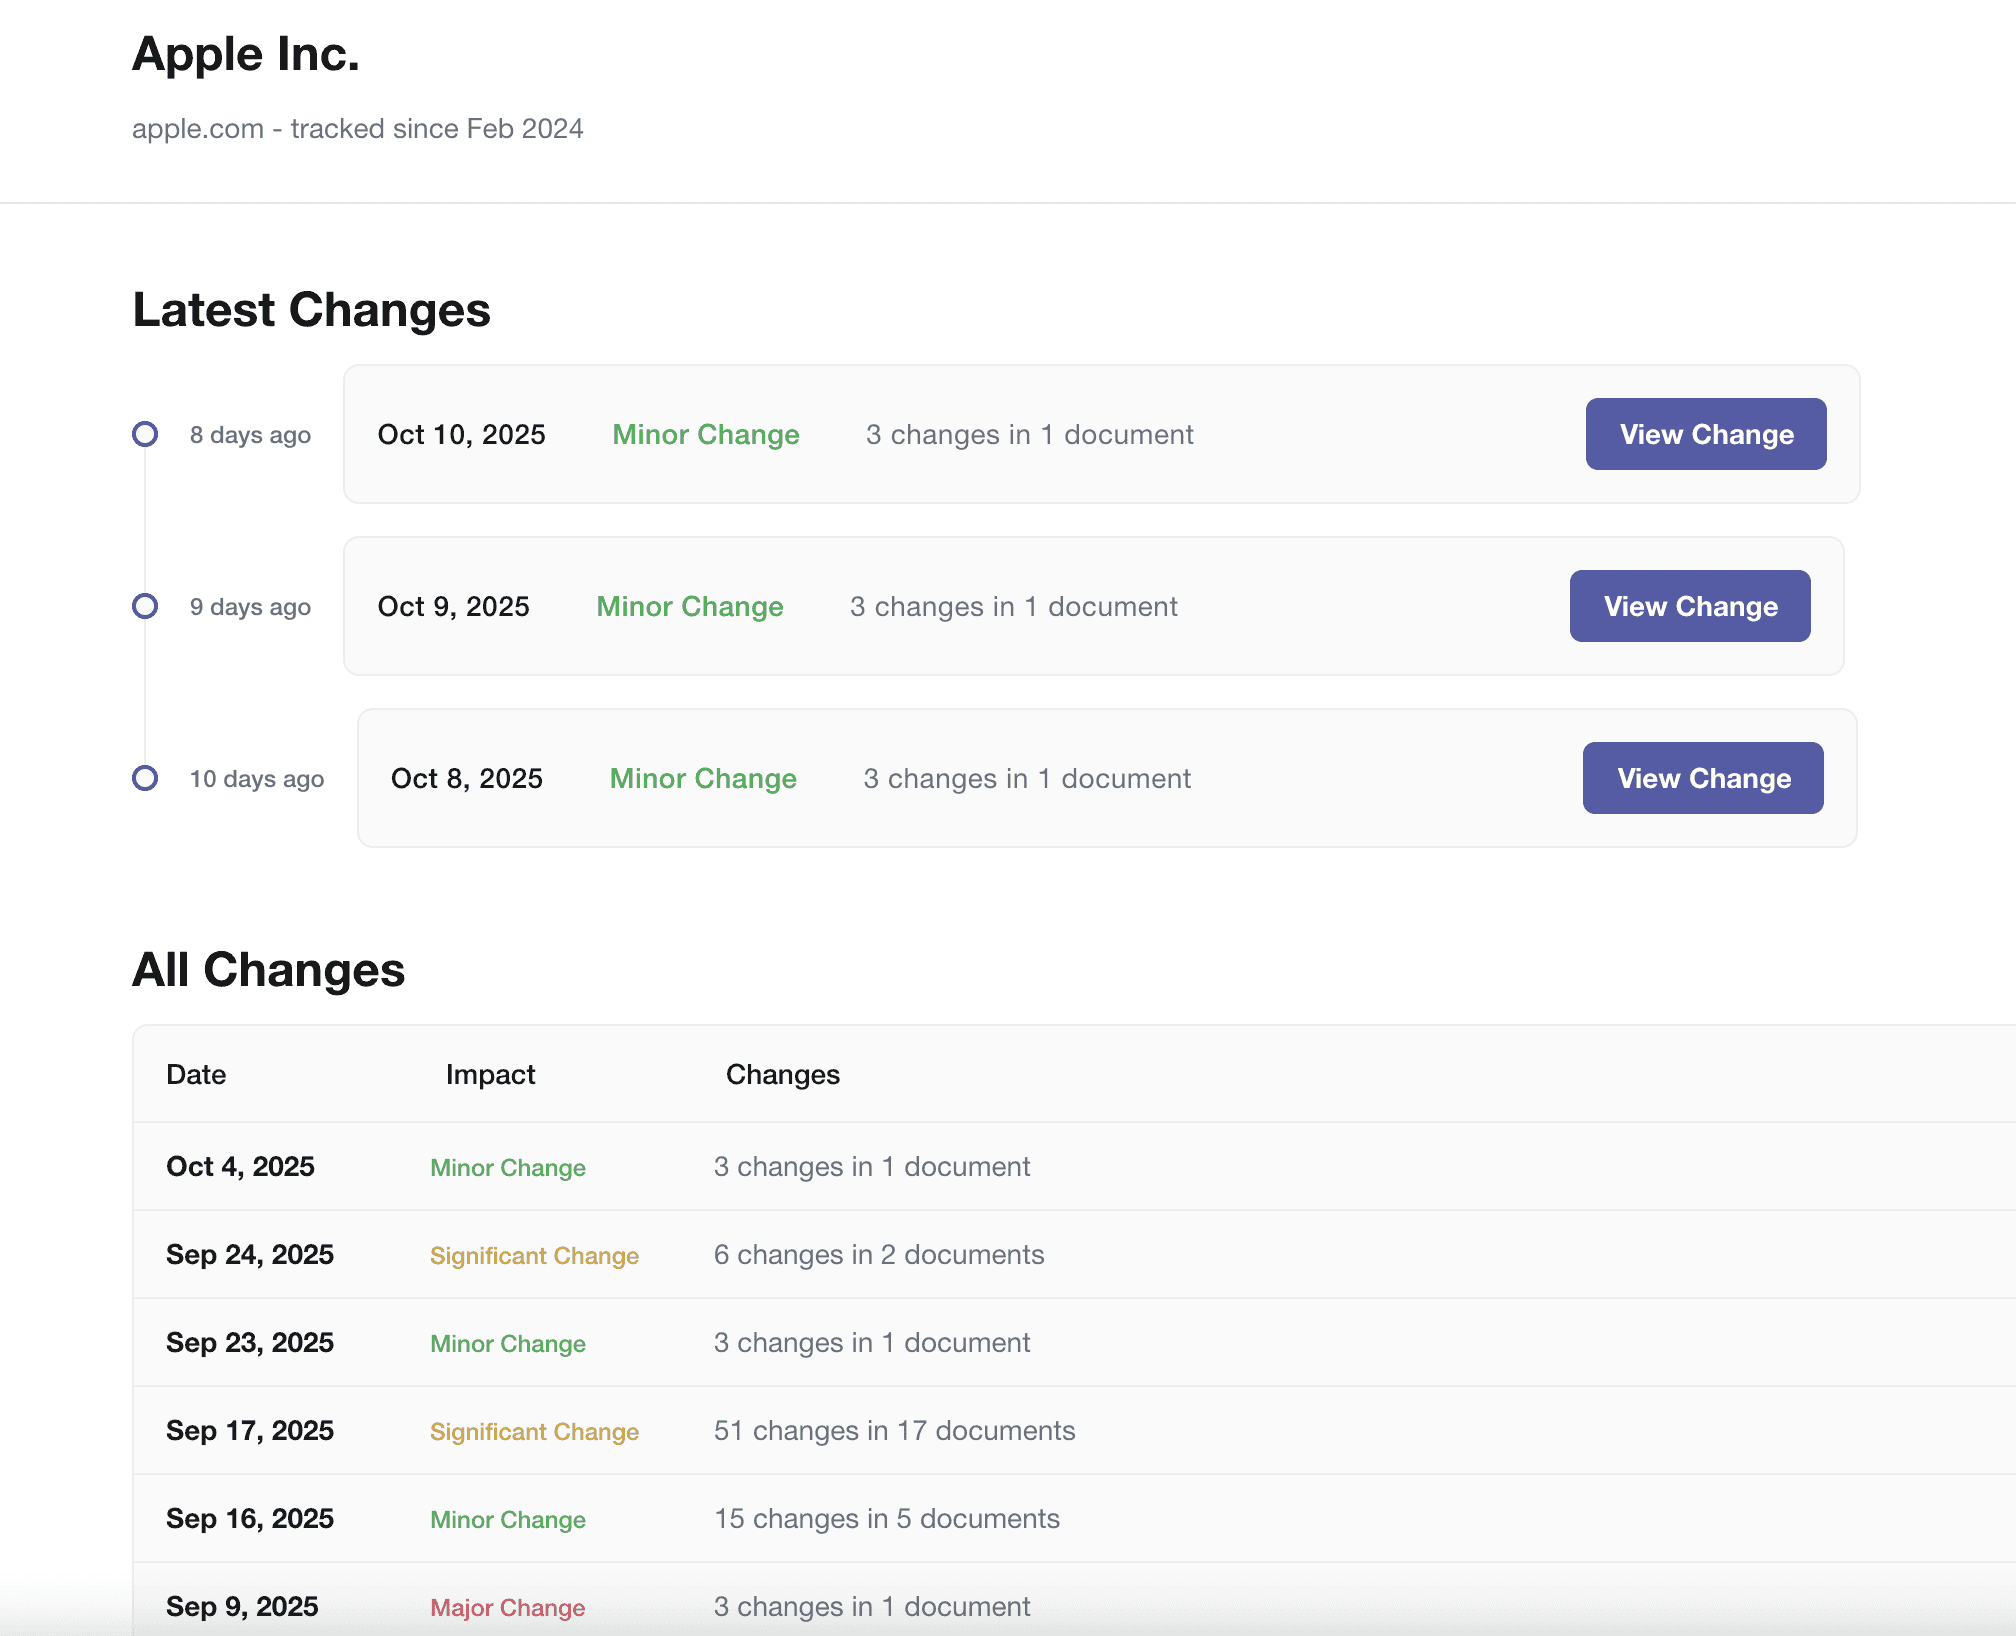Click View Change for Oct 8, 2025
This screenshot has height=1636, width=2016.
(1703, 778)
